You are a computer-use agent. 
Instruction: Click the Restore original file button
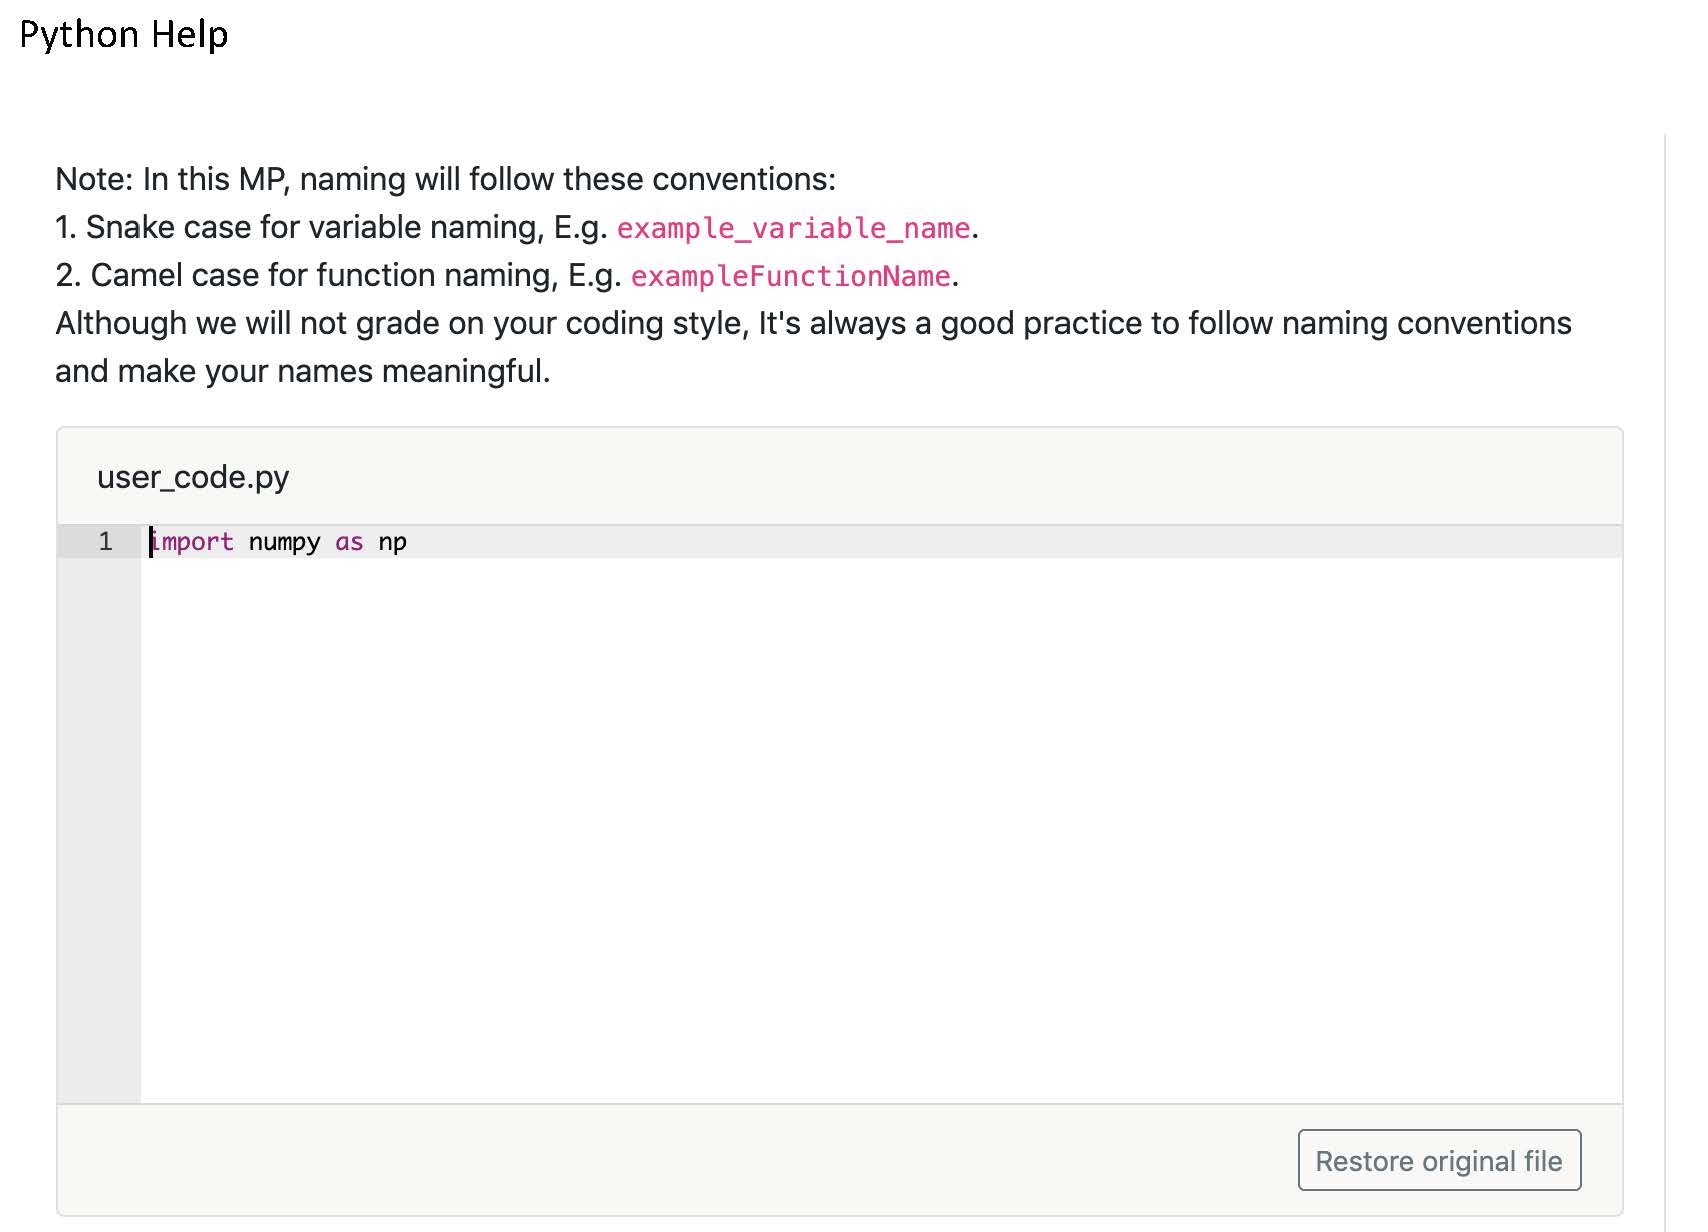click(1438, 1160)
